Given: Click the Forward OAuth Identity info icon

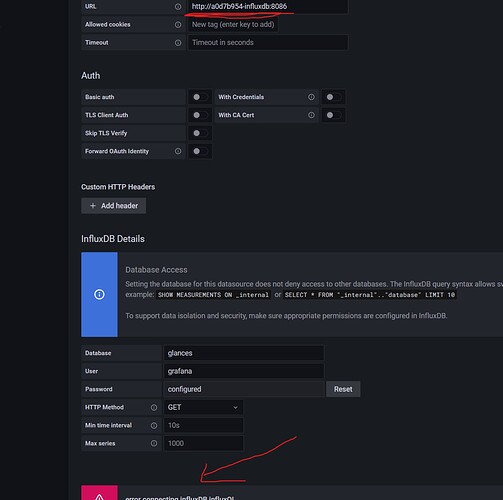Looking at the screenshot, I should click(x=178, y=151).
